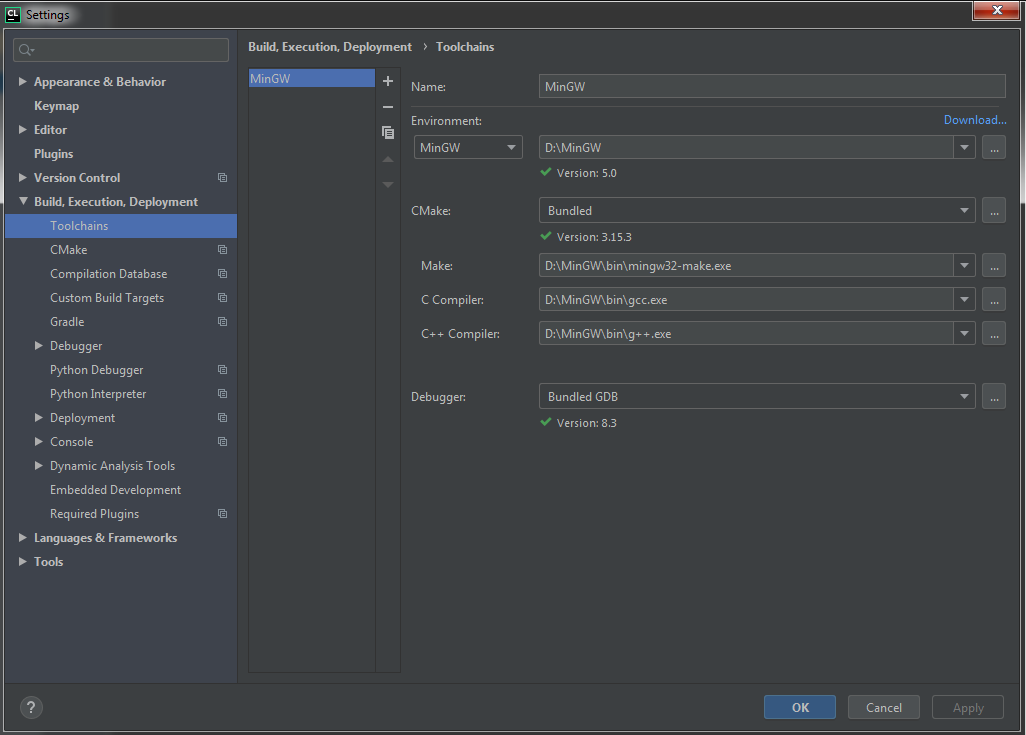Expand the Debugger subsection

[x=39, y=346]
